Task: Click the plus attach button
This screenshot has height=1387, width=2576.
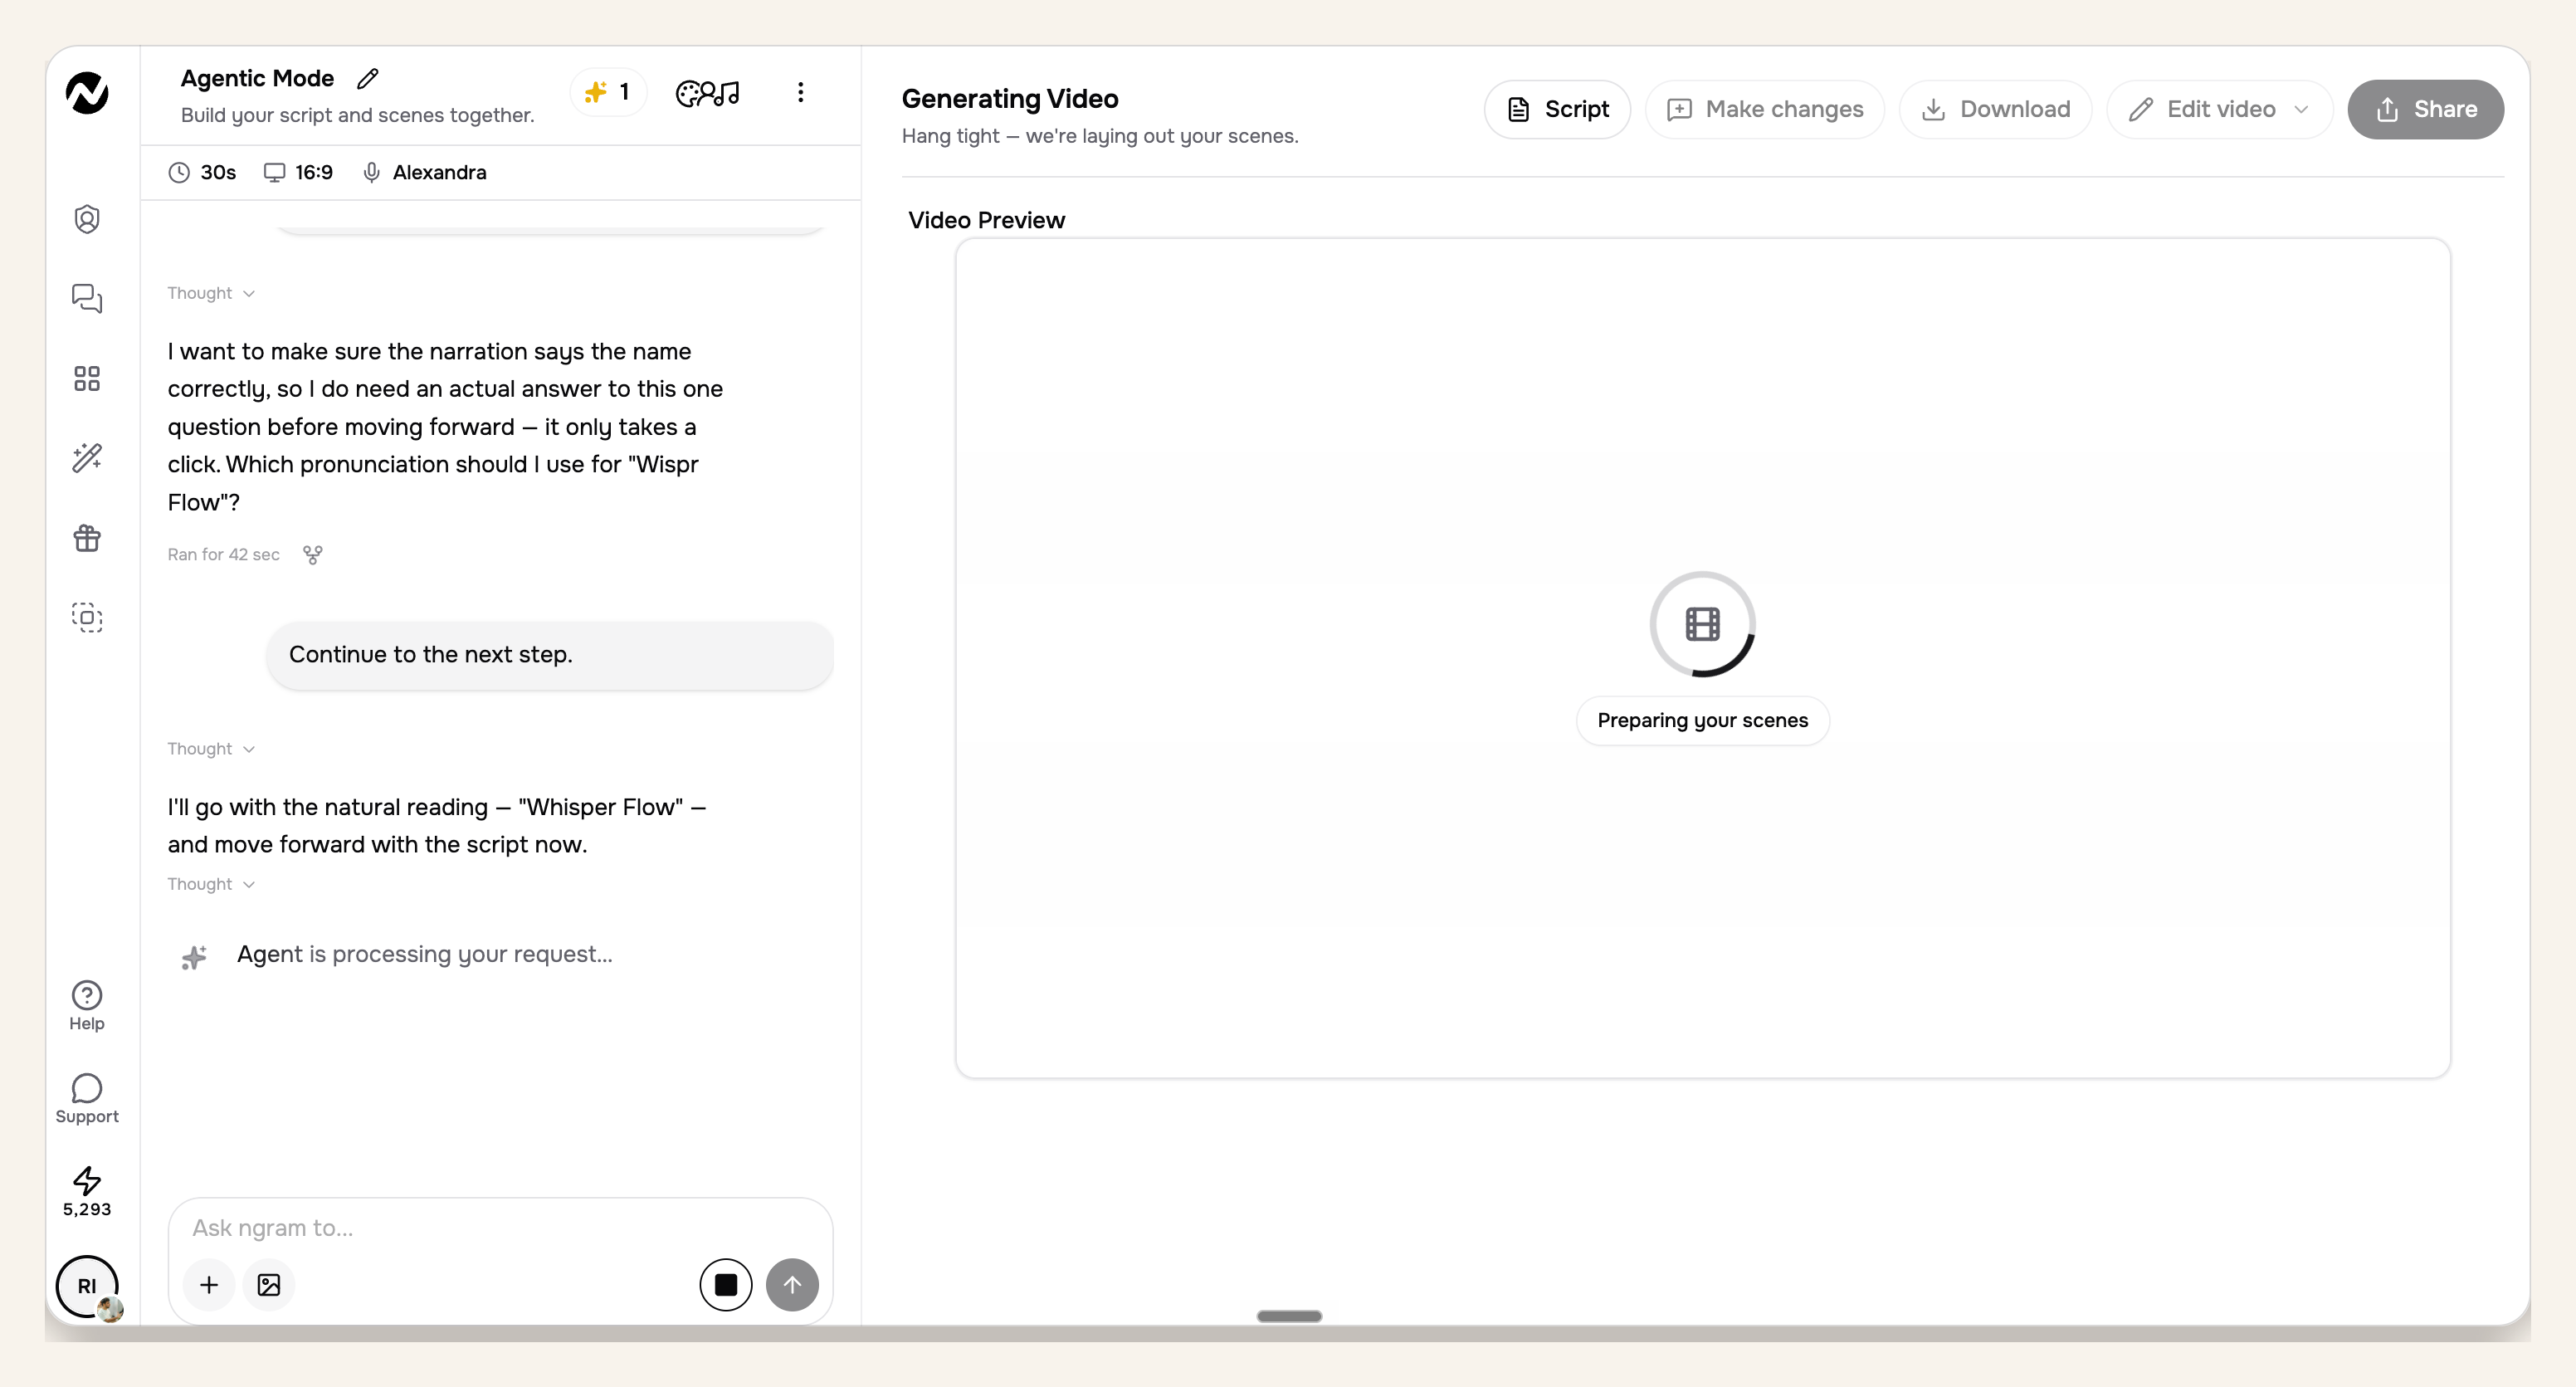Action: 209,1285
